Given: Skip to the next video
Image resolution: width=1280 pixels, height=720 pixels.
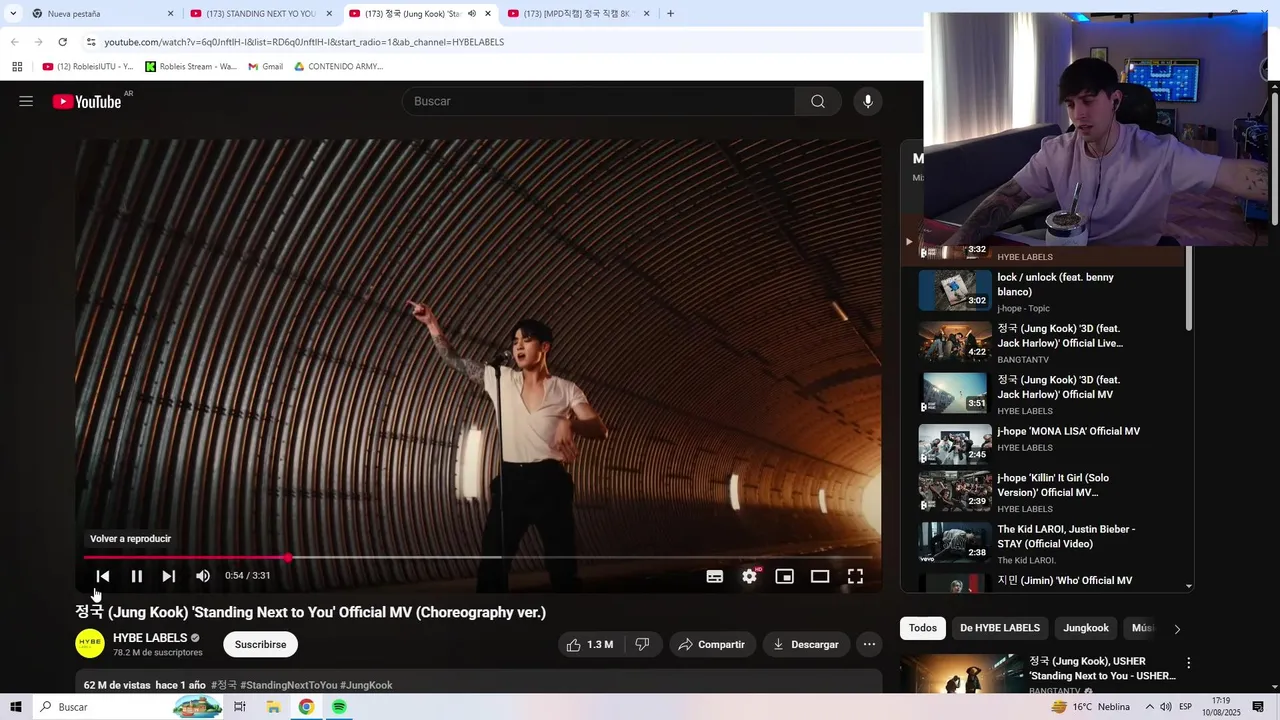Looking at the screenshot, I should pos(169,576).
